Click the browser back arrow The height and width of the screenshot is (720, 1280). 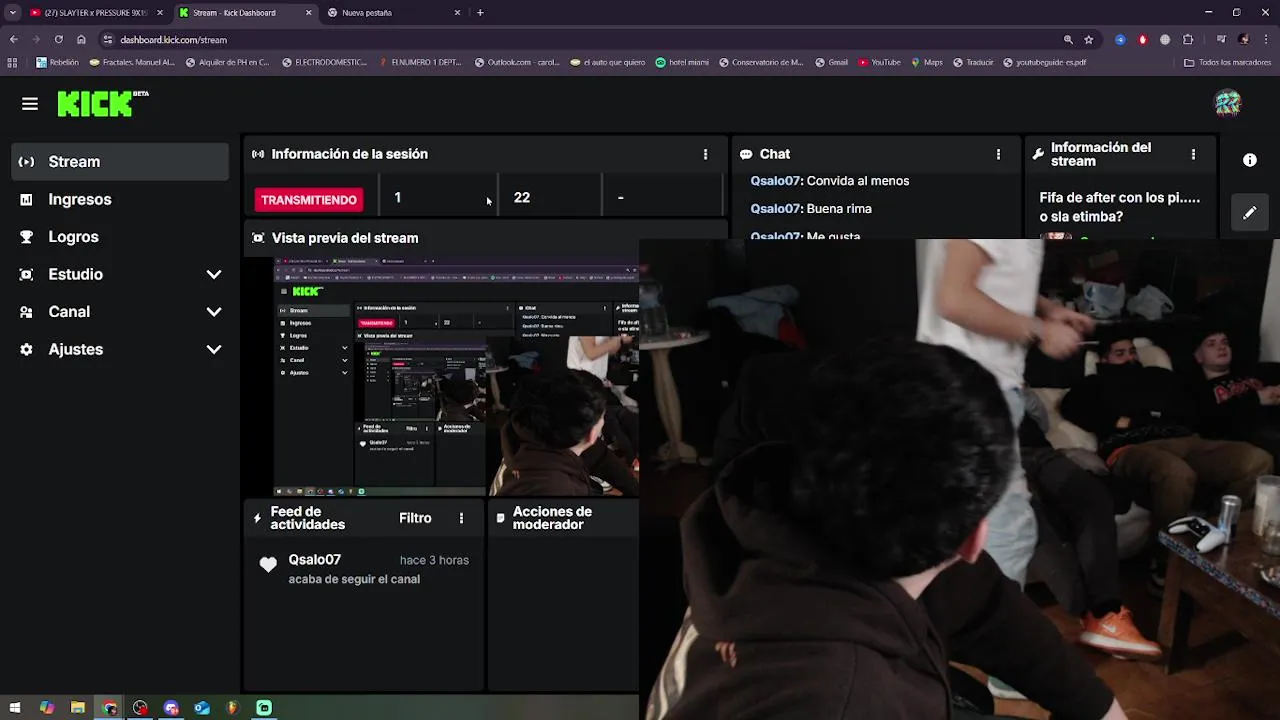pos(14,40)
